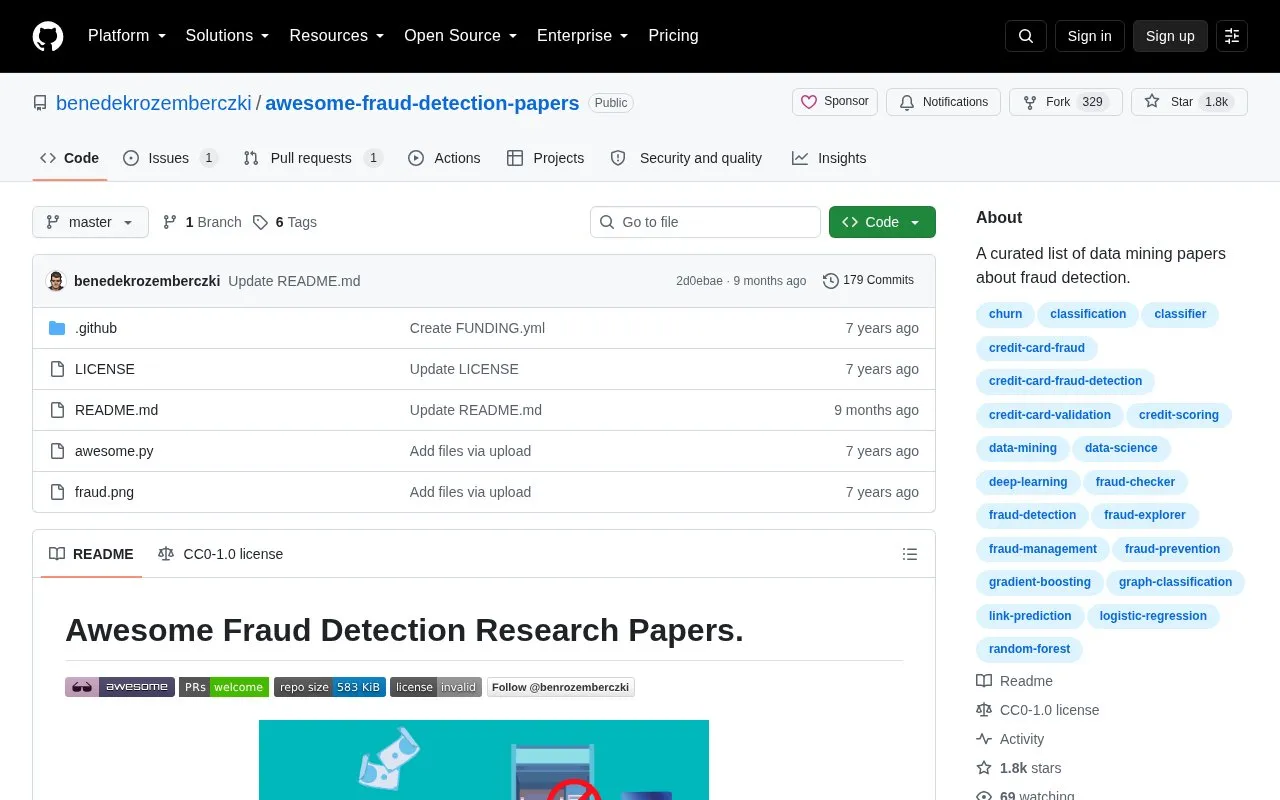Click the .github folder icon
The image size is (1280, 800).
point(57,328)
